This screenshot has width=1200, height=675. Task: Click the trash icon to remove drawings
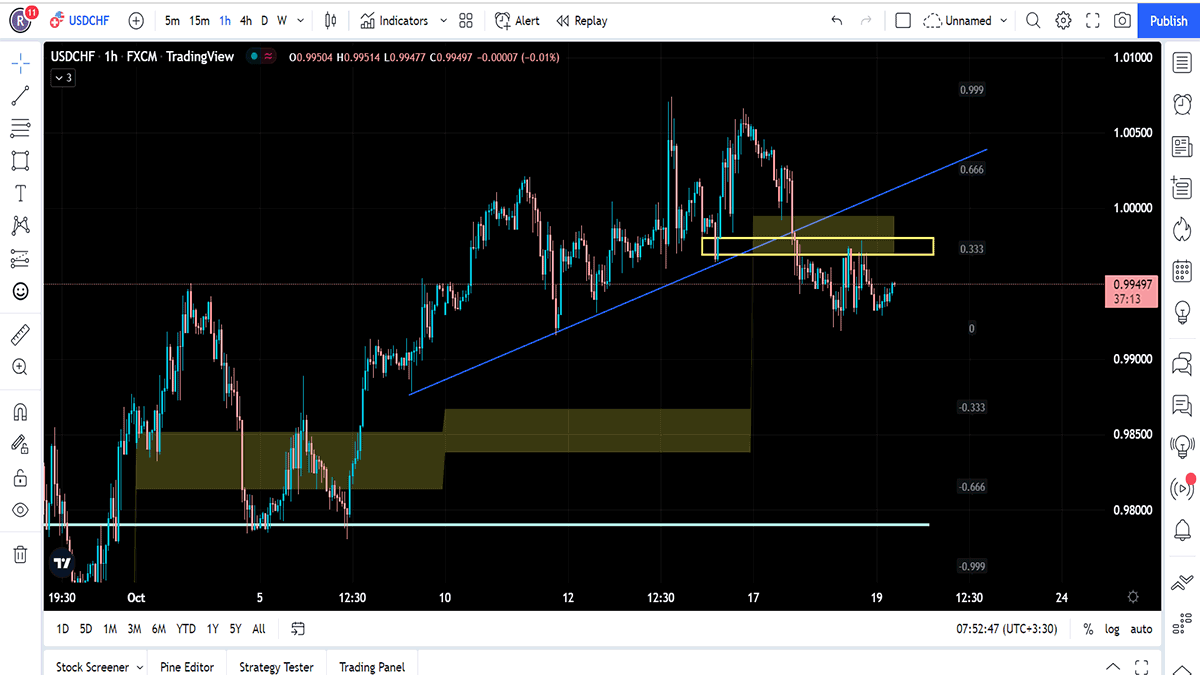pos(20,554)
